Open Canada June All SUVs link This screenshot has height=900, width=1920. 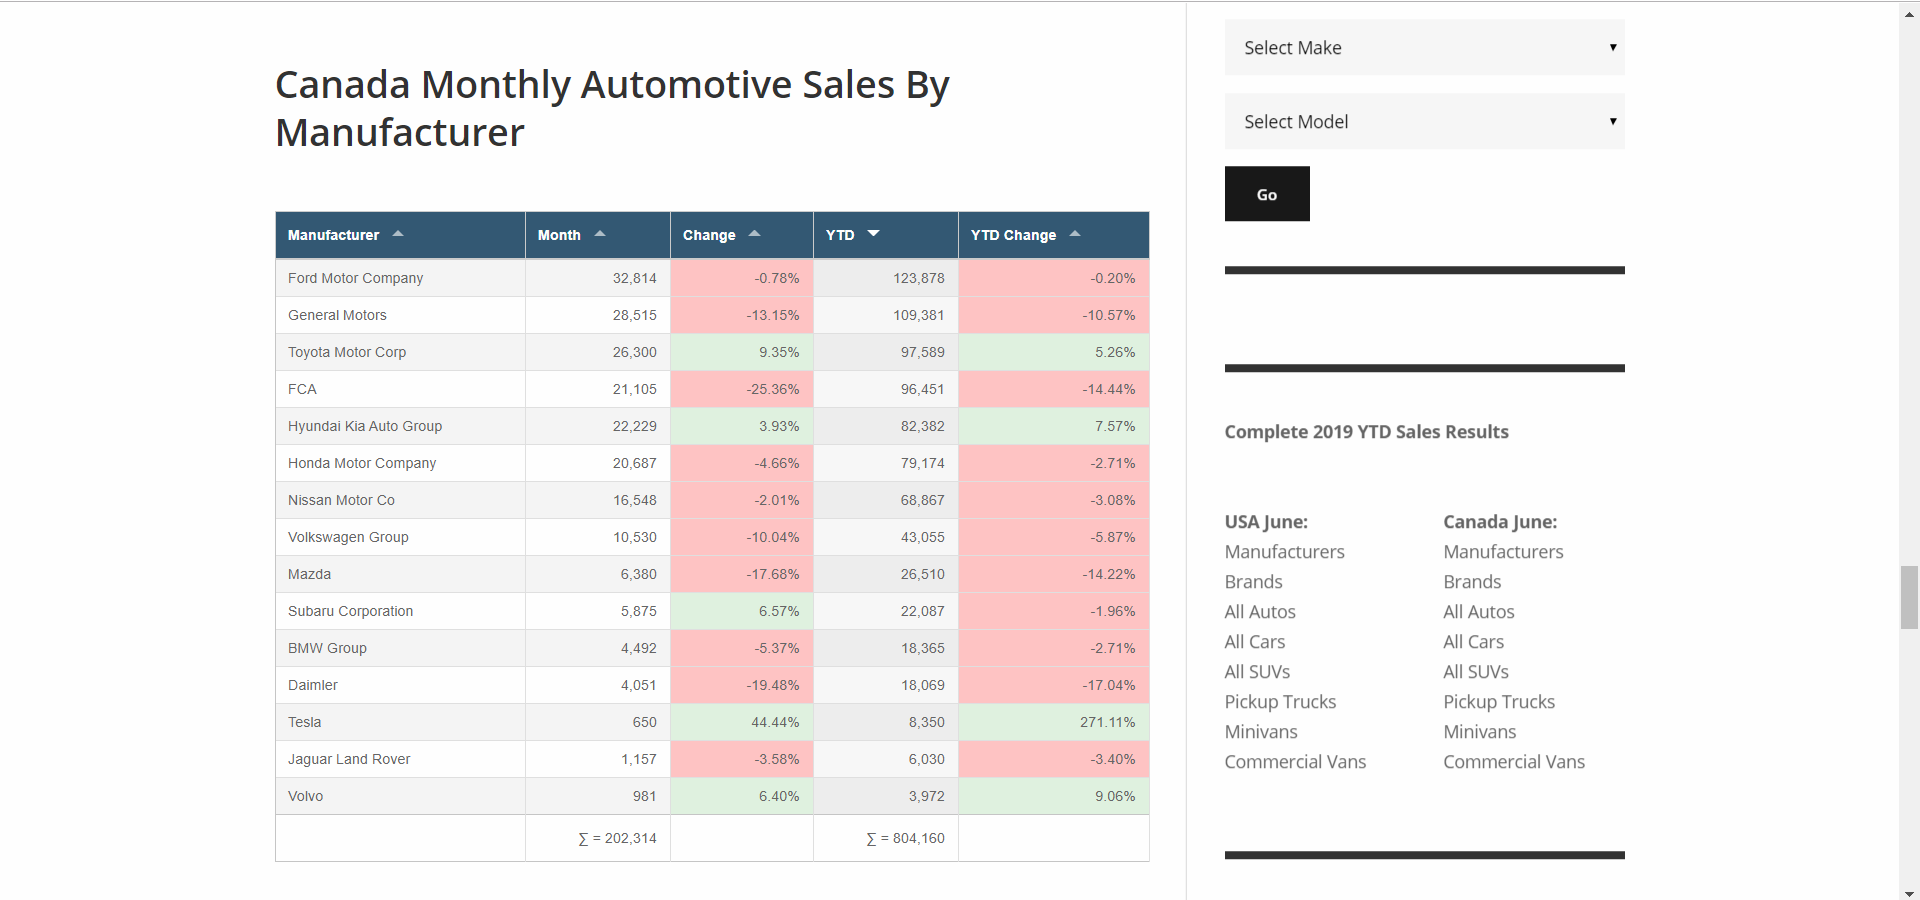coord(1476,672)
